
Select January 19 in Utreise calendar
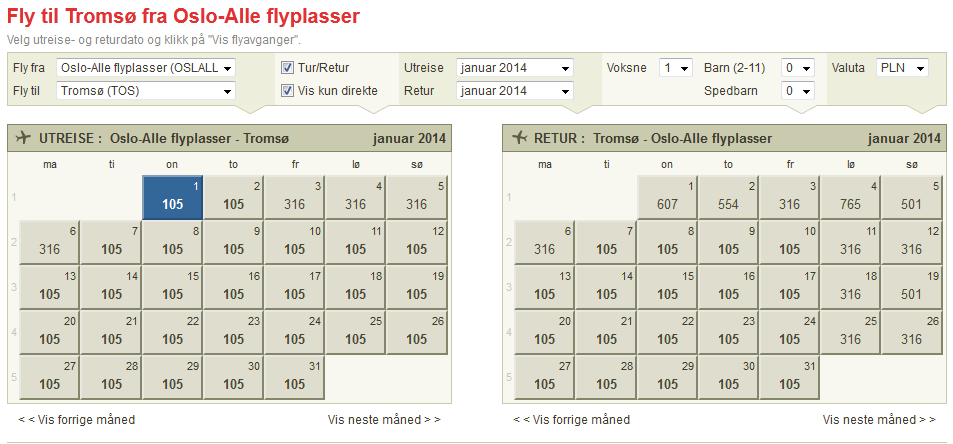tap(417, 287)
